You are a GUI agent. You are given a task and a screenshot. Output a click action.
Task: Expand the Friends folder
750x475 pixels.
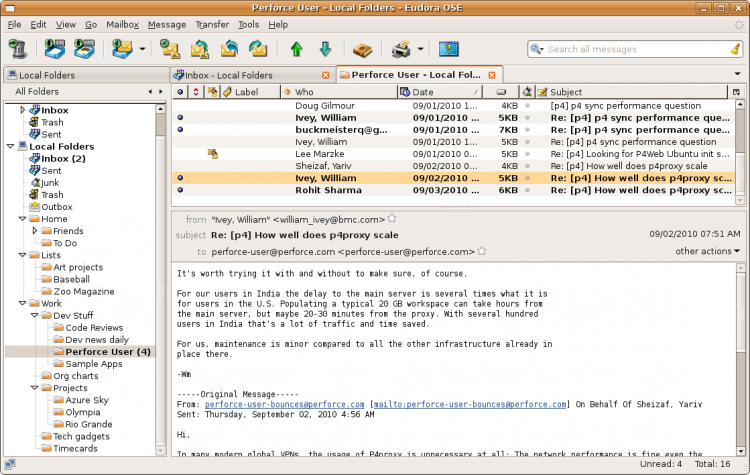[x=35, y=231]
